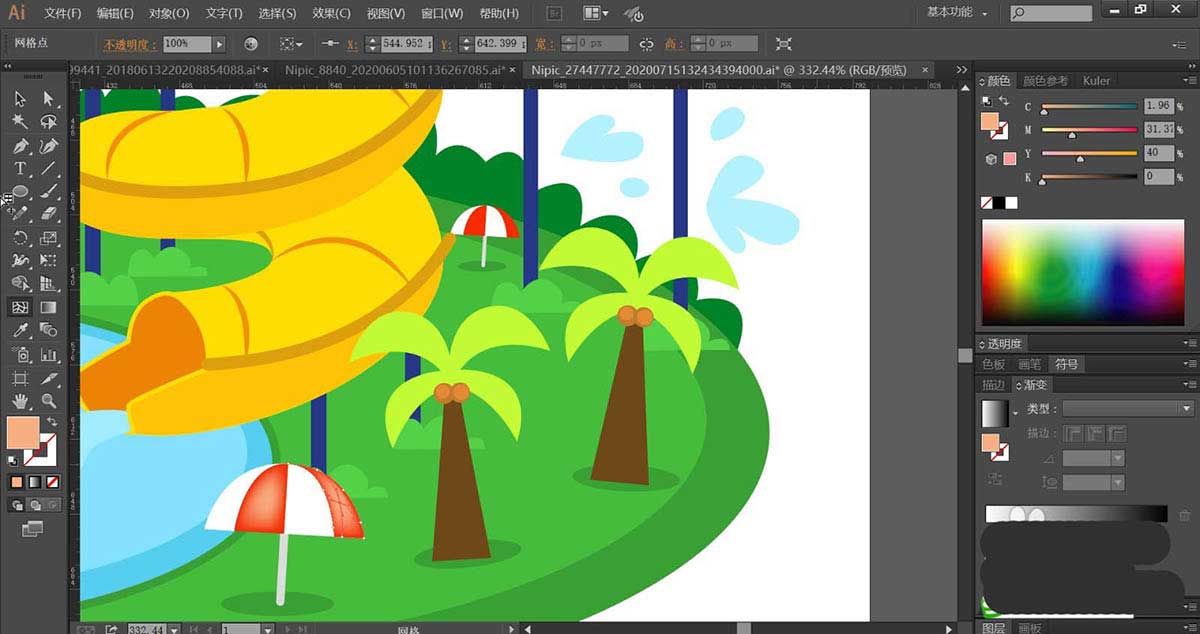
Task: Select the Type tool
Action: click(x=20, y=169)
